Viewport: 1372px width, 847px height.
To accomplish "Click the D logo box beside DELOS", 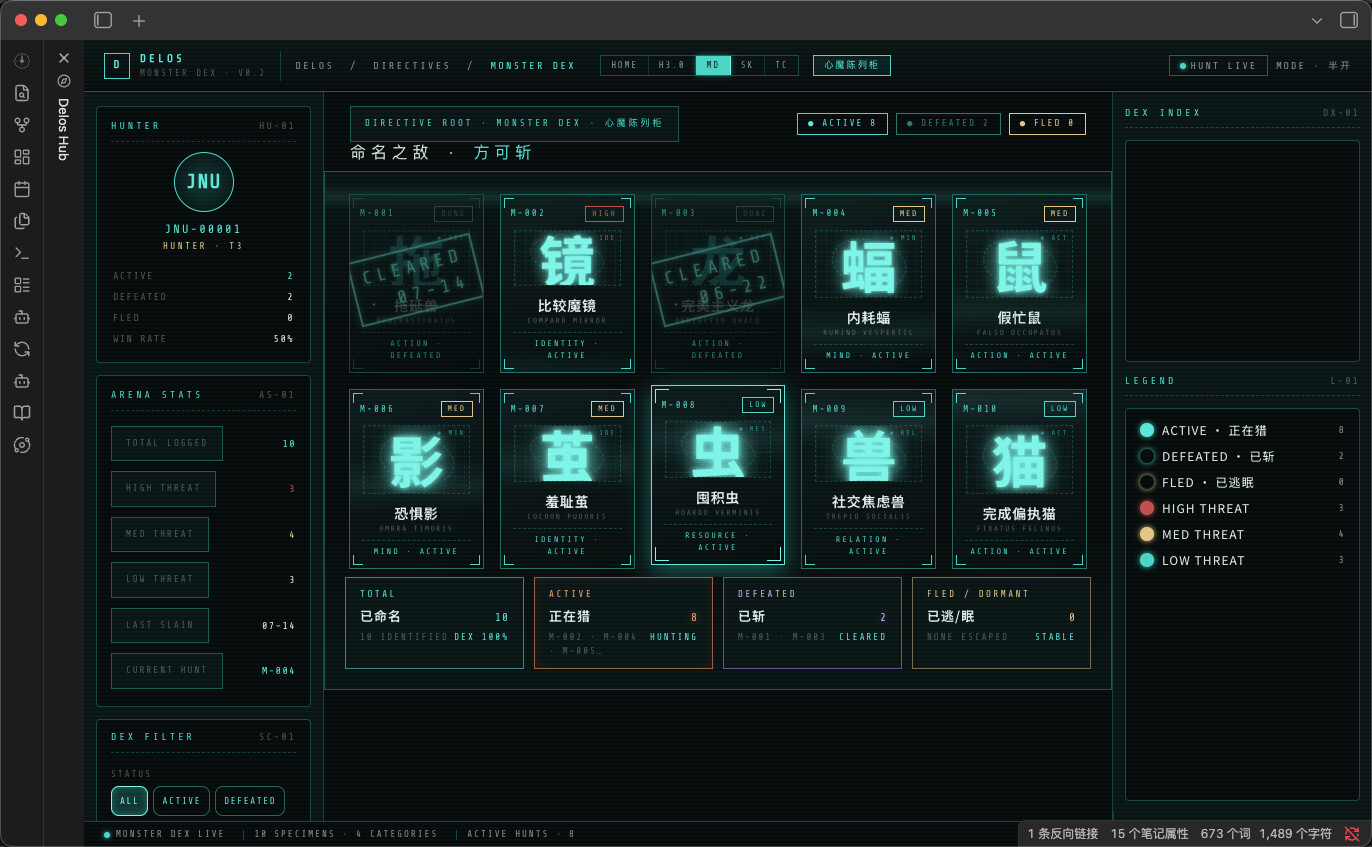I will coord(117,66).
